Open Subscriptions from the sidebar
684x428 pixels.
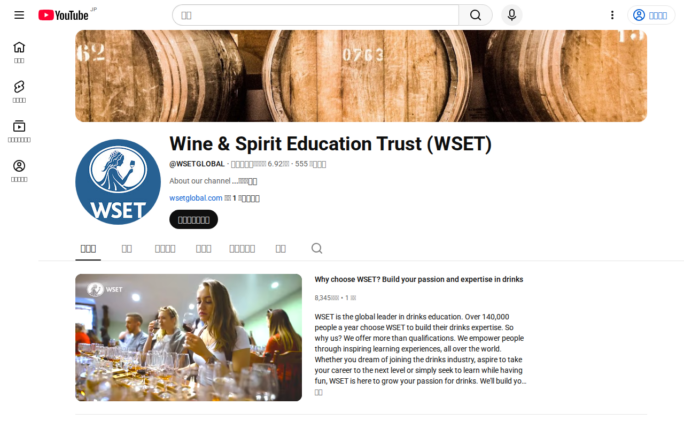coord(19,131)
